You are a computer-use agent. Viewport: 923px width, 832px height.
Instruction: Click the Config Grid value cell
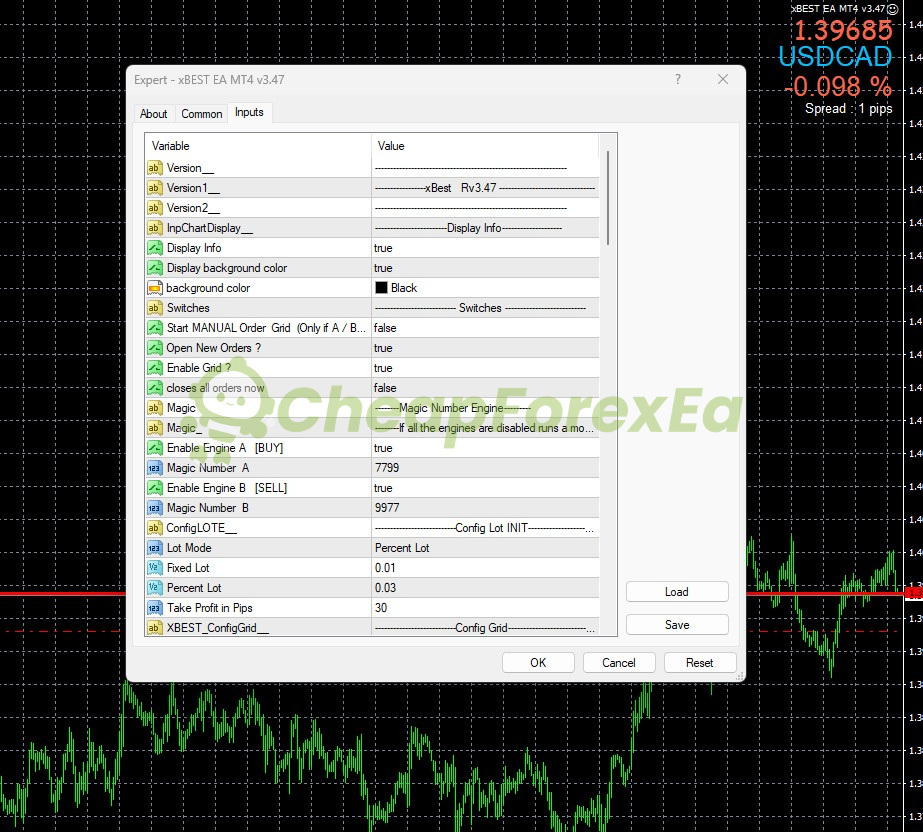(485, 628)
